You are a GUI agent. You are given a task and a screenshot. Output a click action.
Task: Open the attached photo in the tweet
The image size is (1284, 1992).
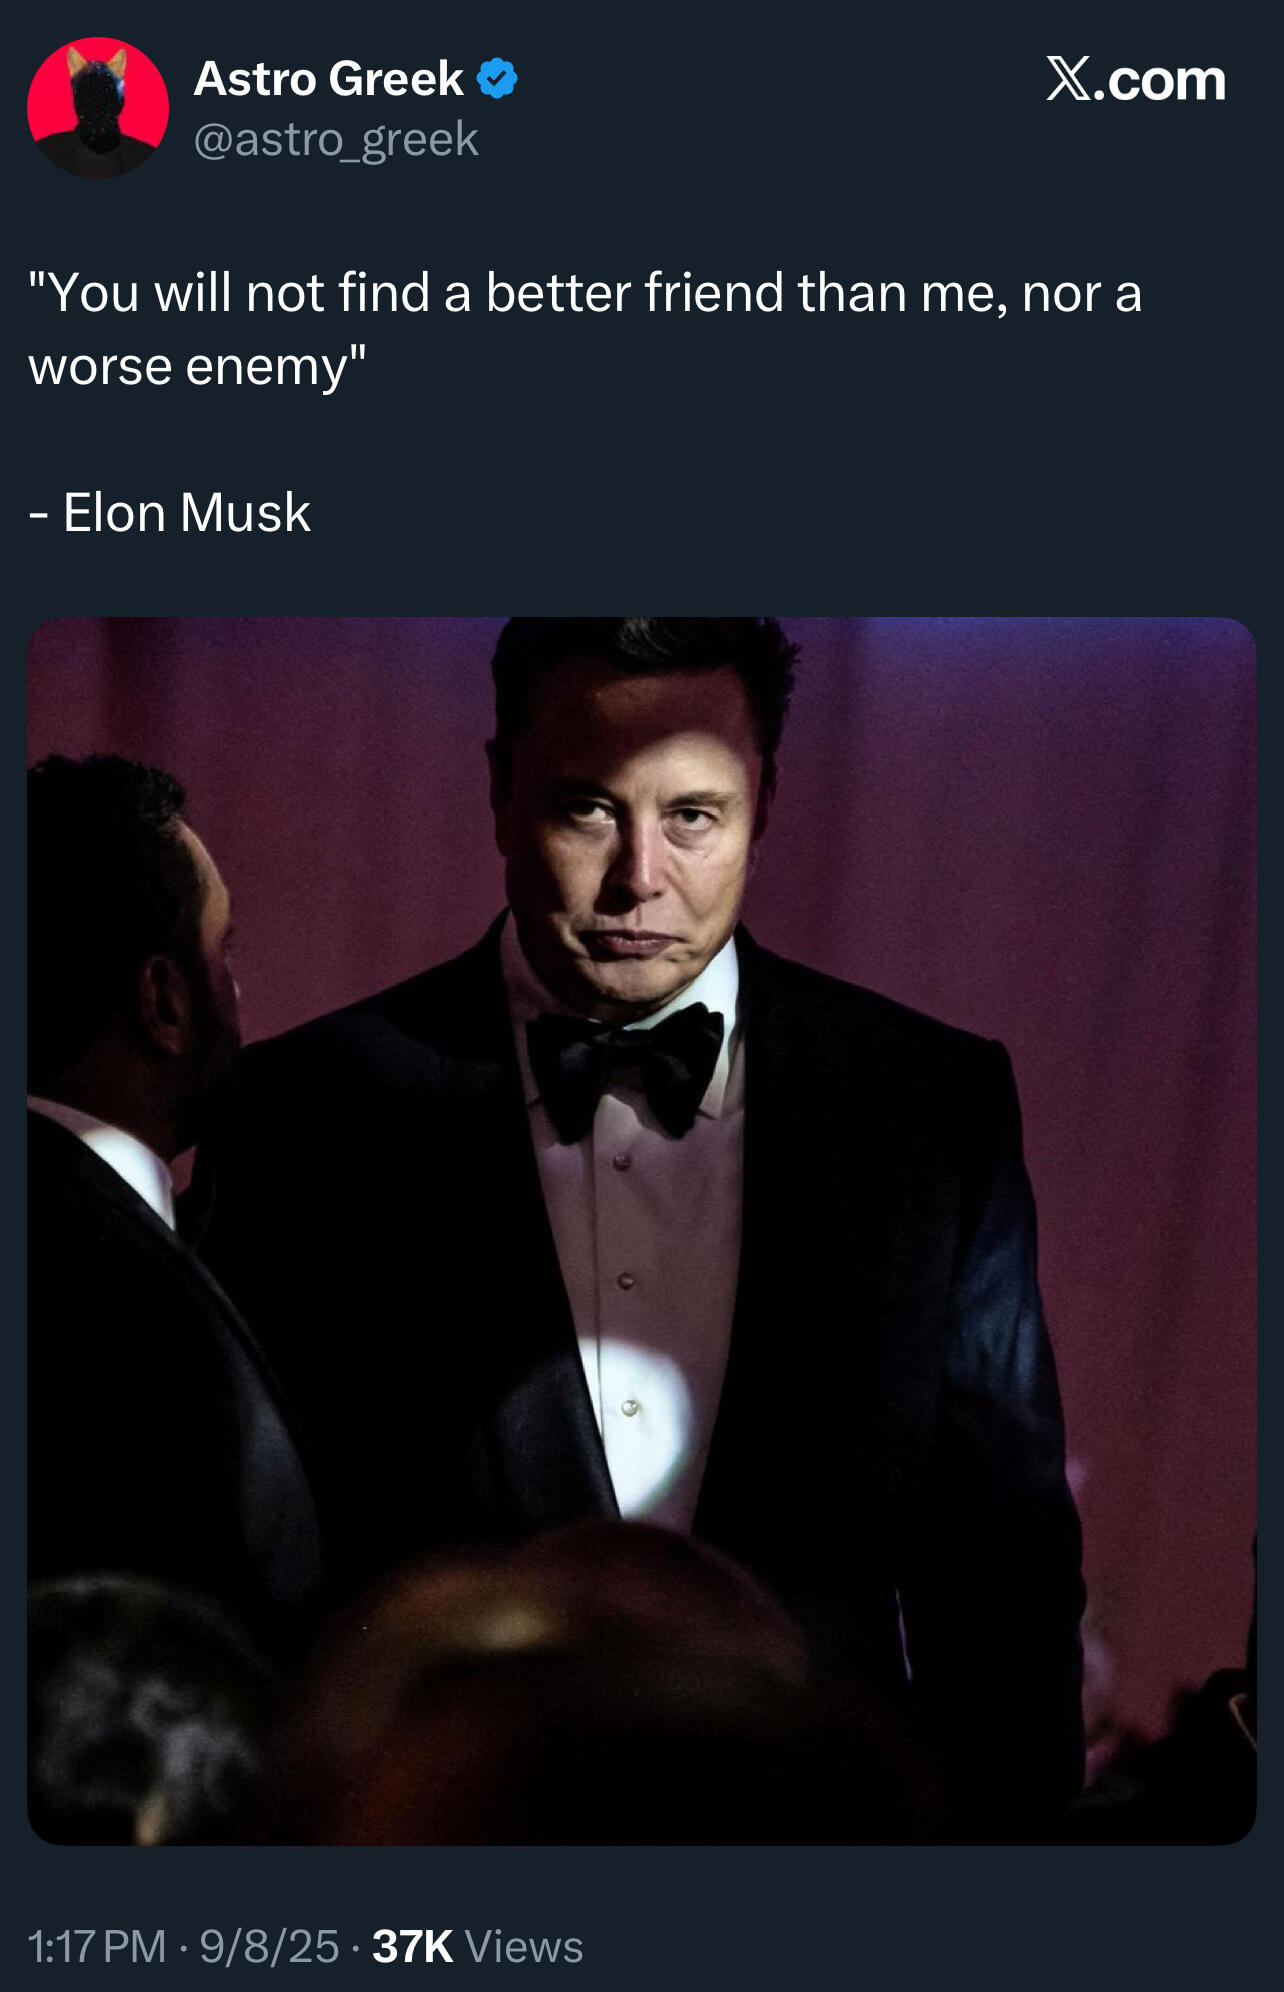[641, 1230]
